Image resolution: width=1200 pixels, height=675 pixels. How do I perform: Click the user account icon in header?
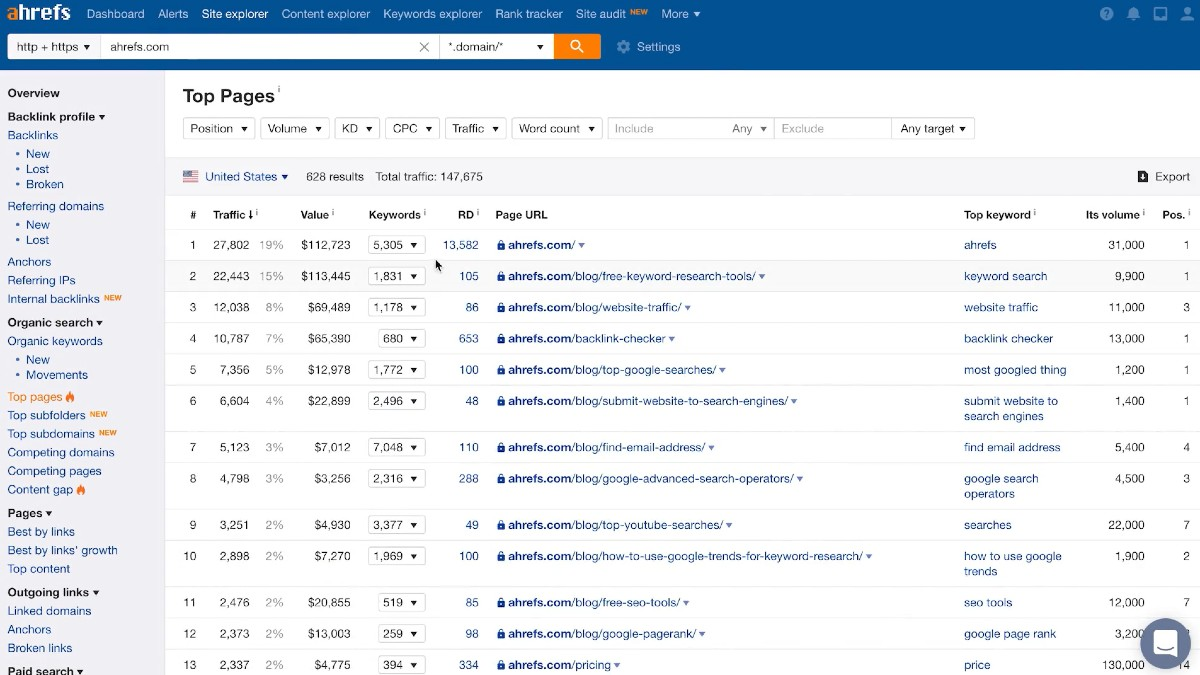point(1187,14)
